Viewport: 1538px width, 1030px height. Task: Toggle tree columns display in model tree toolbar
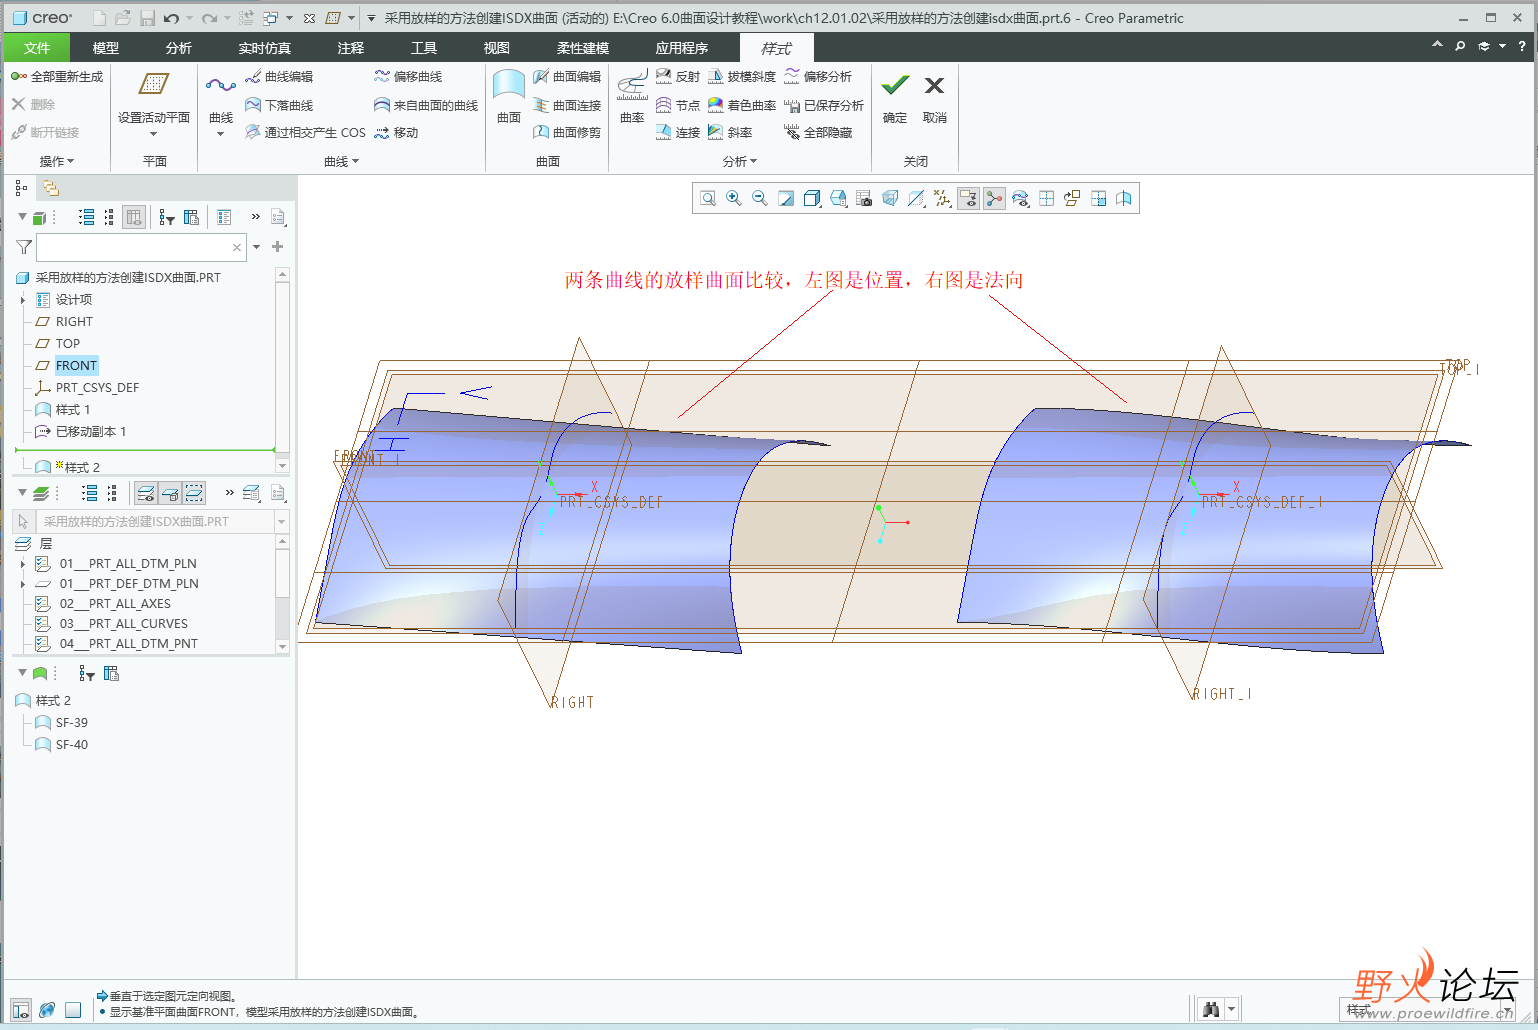click(x=134, y=217)
